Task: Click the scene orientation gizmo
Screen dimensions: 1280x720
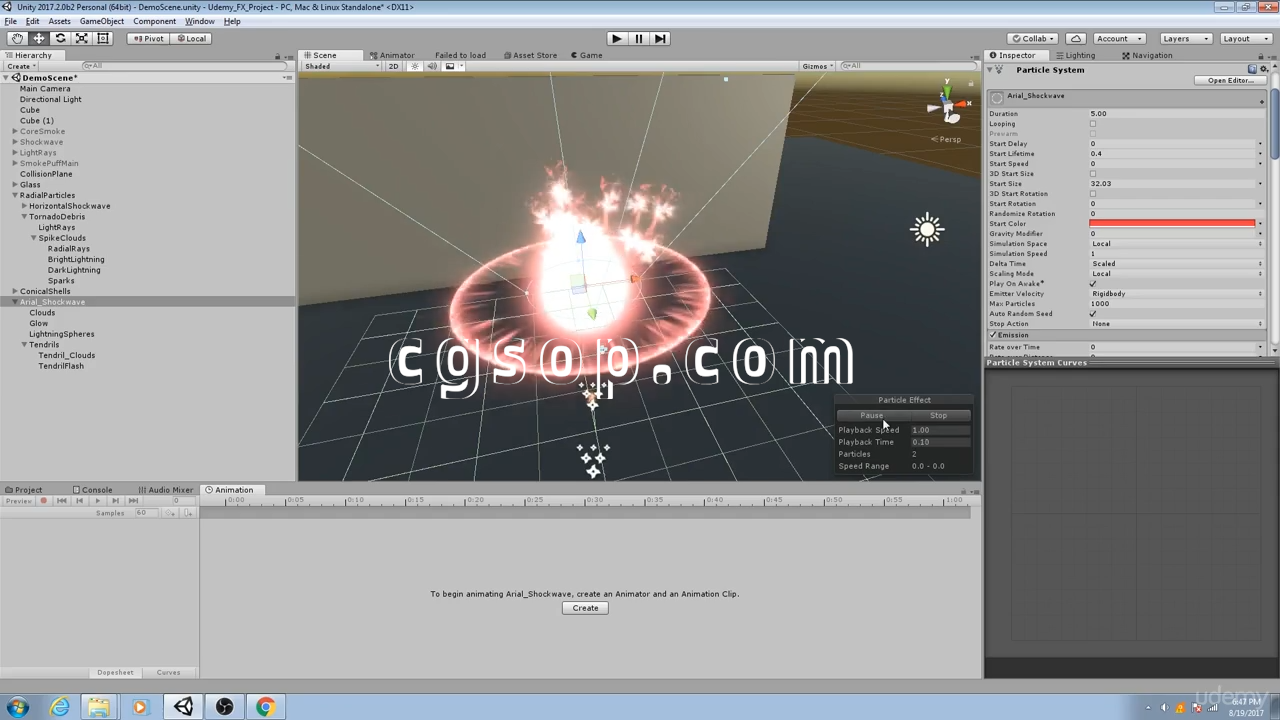Action: coord(946,105)
